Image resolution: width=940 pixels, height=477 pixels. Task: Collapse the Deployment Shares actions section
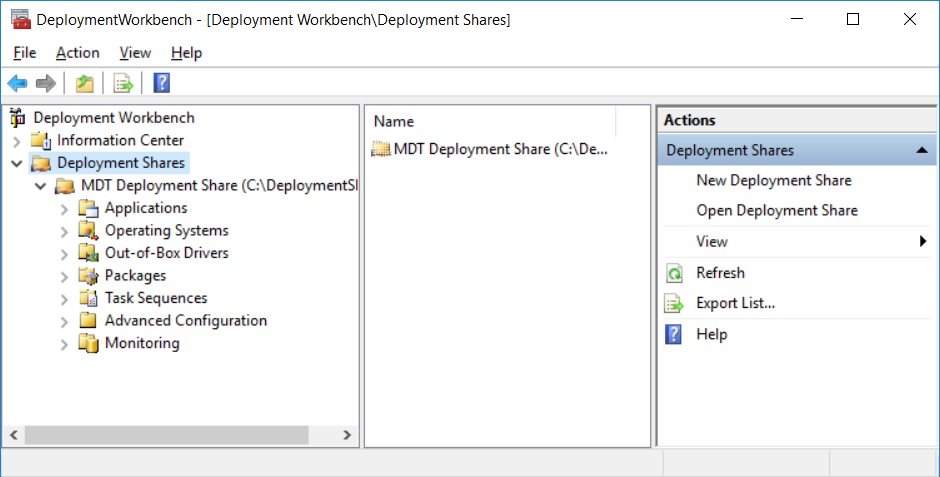[x=921, y=150]
